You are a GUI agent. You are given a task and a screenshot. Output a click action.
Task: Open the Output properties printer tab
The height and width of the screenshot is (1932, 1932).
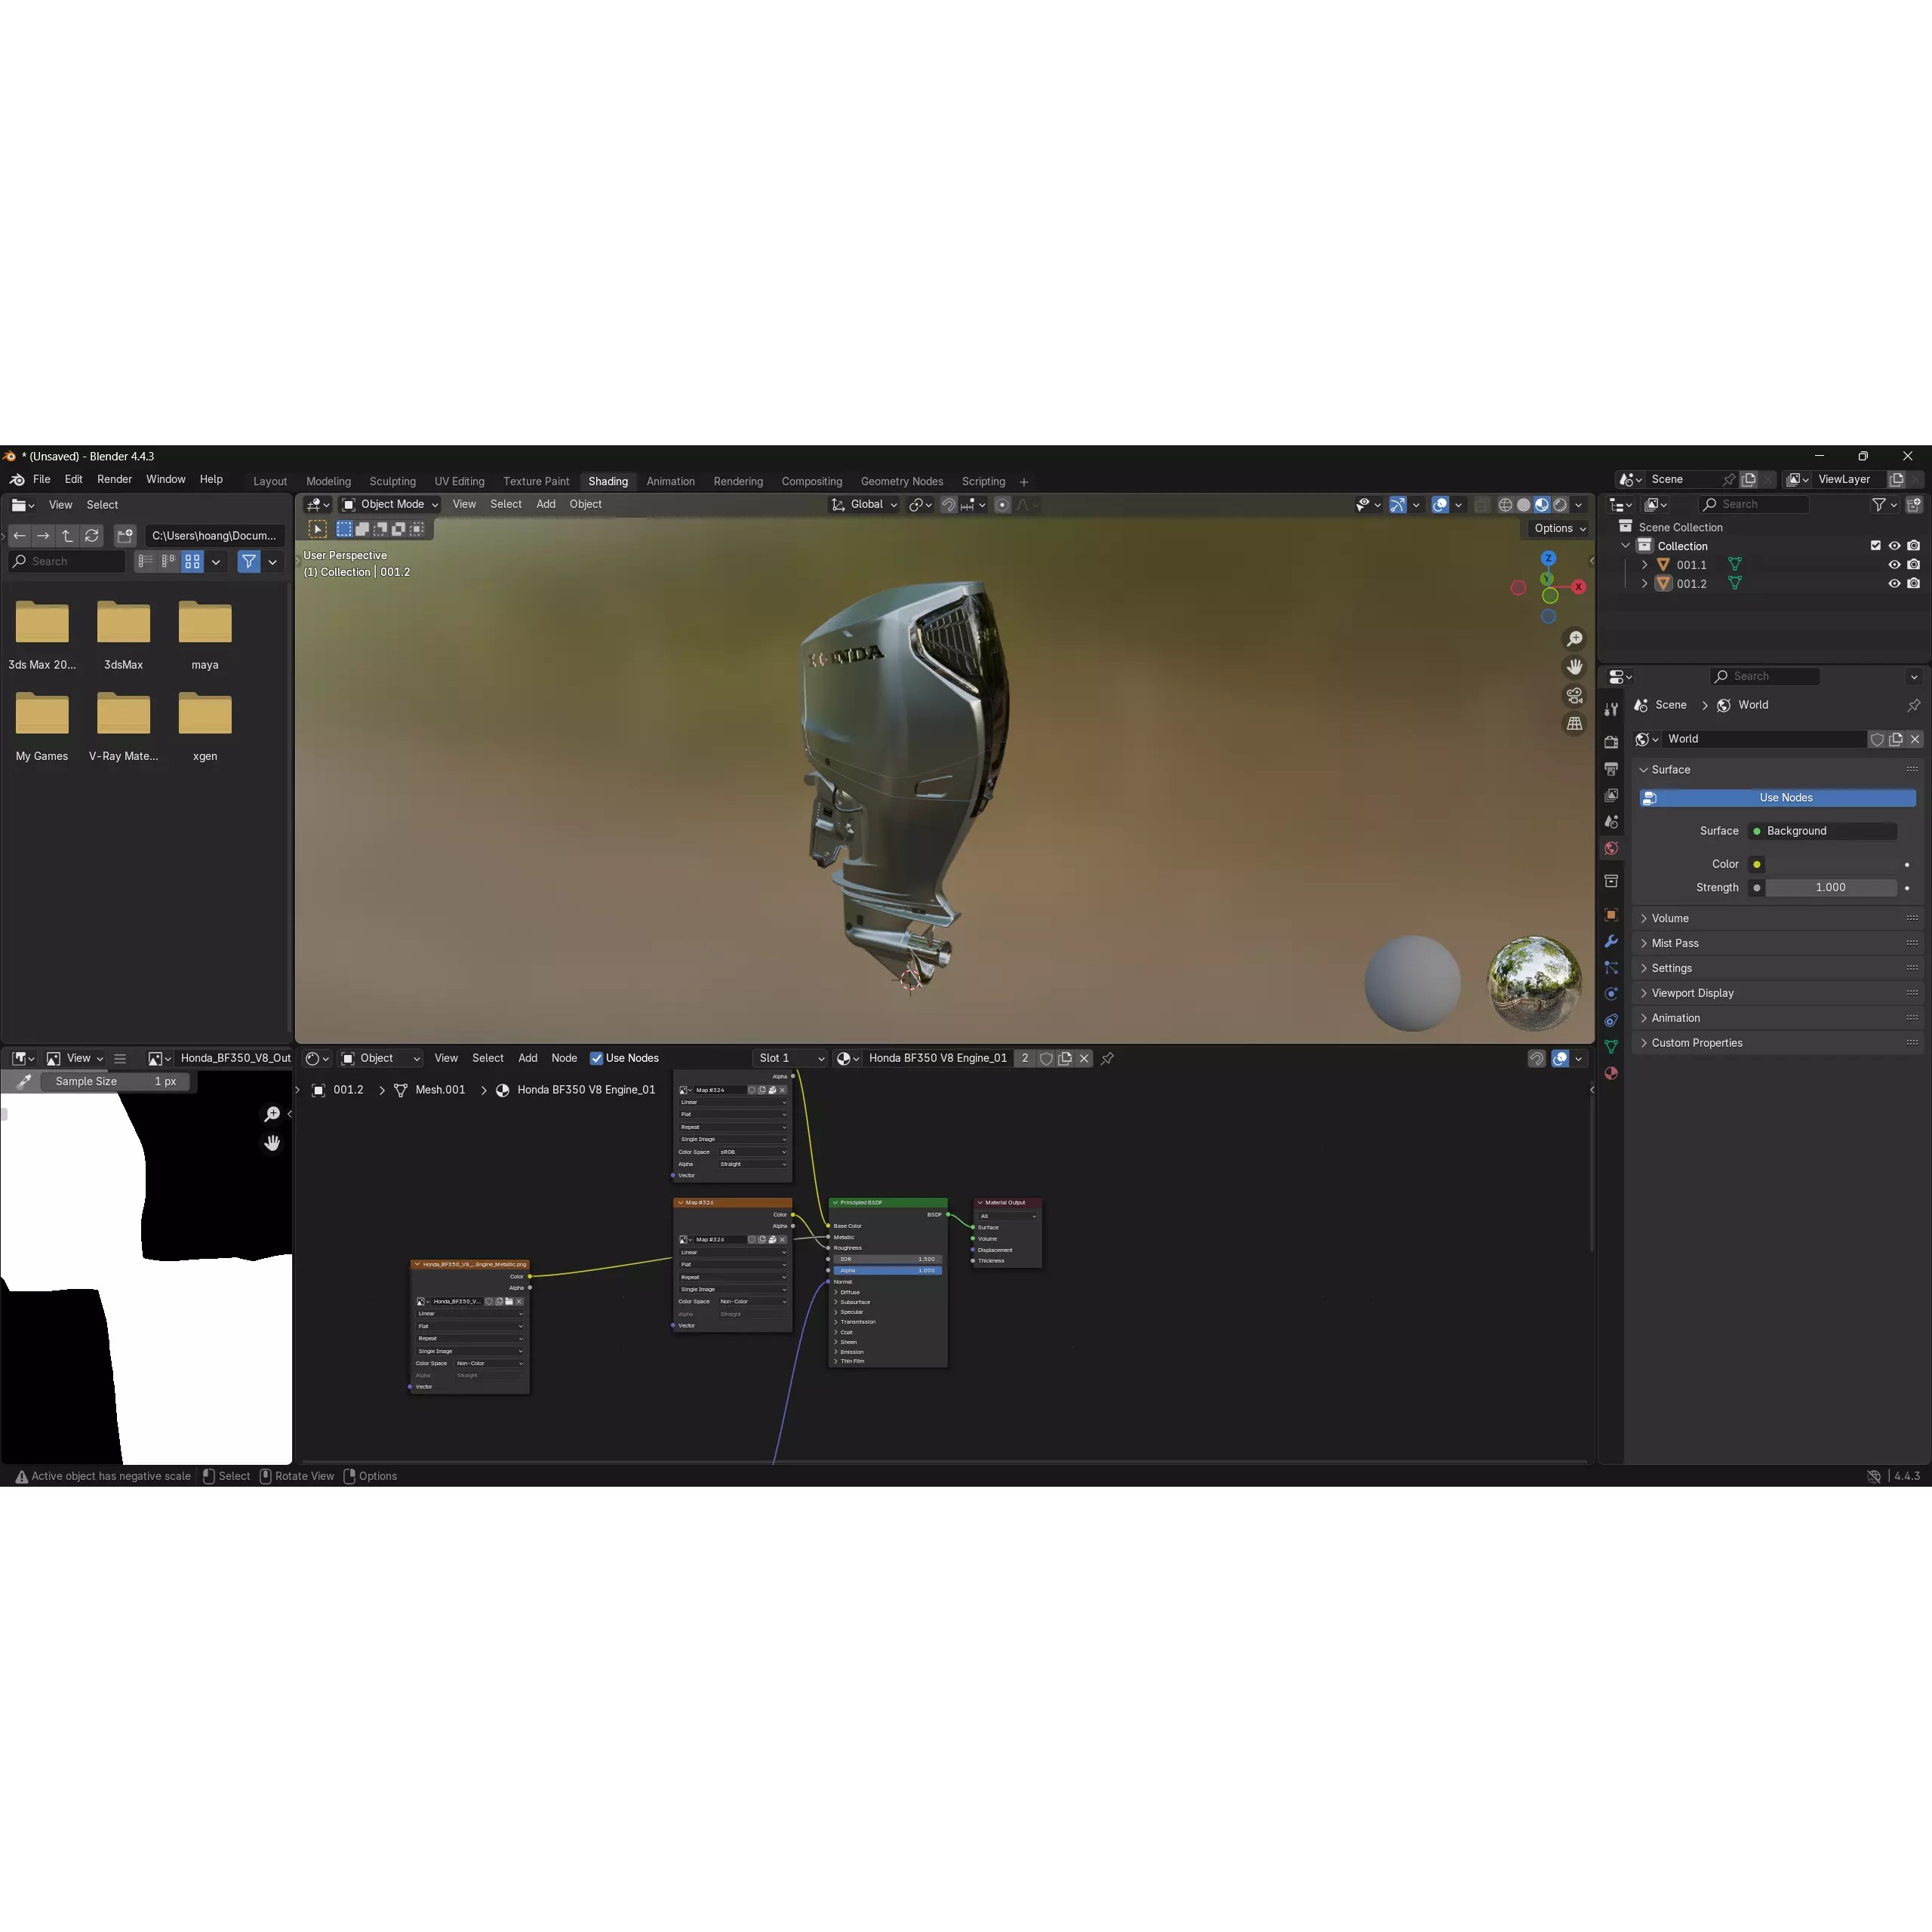click(x=1611, y=769)
